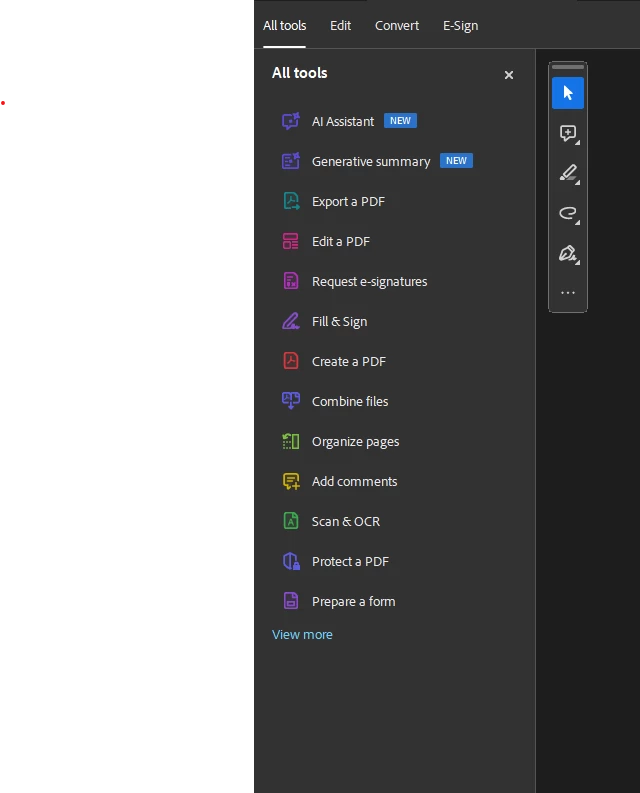Screen dimensions: 640x793
Task: Click the Export a PDF label
Action: click(348, 202)
